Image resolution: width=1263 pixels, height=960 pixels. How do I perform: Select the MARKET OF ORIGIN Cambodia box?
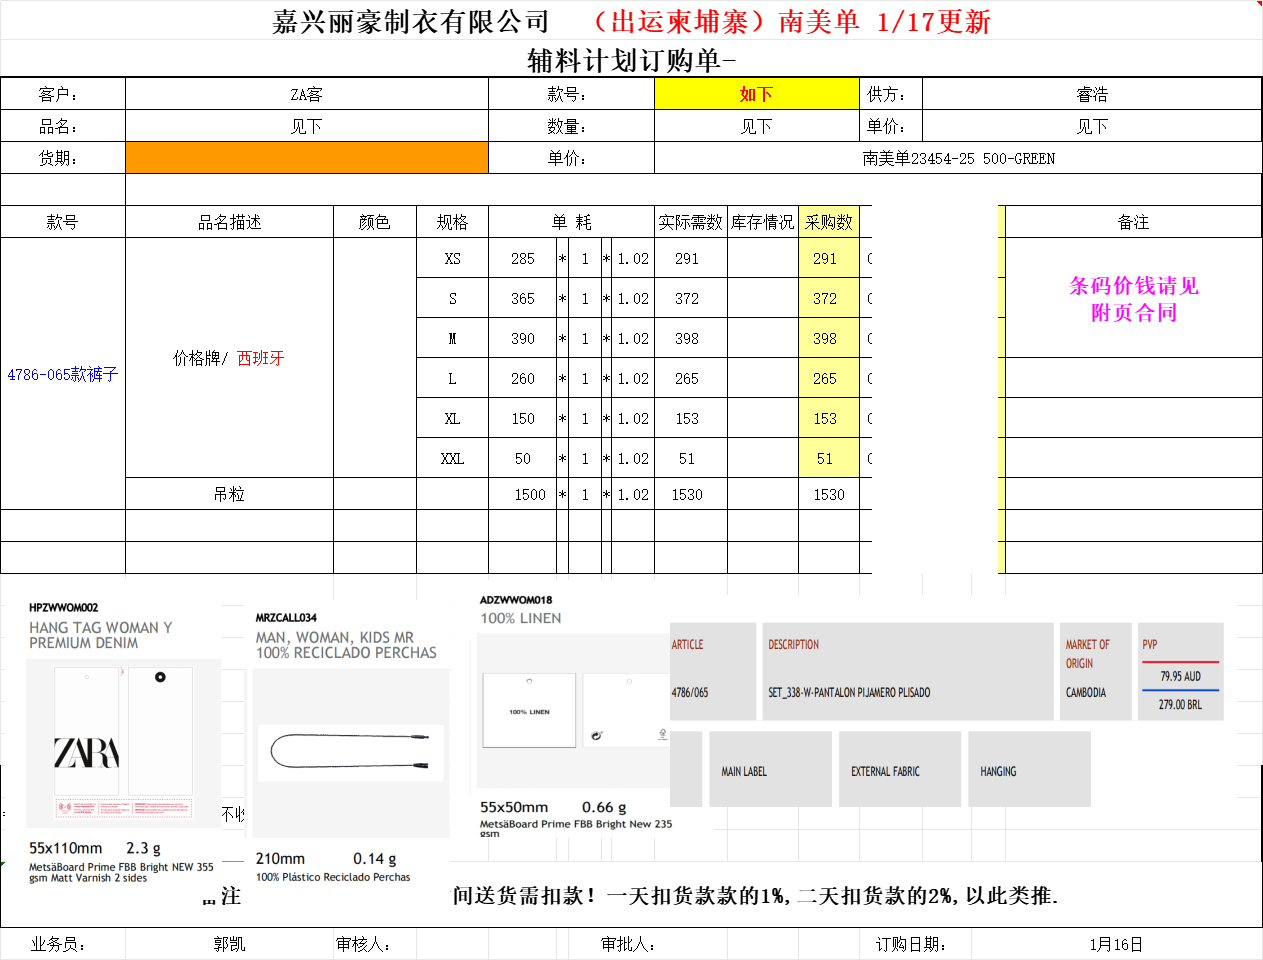point(1095,670)
